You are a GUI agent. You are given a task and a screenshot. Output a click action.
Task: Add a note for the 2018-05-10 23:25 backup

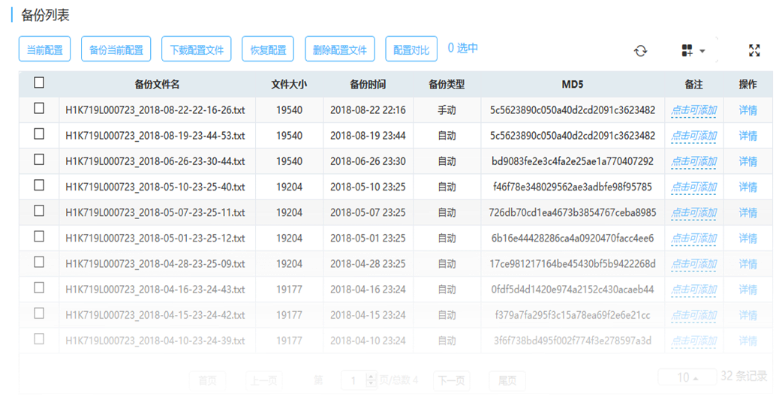coord(694,187)
